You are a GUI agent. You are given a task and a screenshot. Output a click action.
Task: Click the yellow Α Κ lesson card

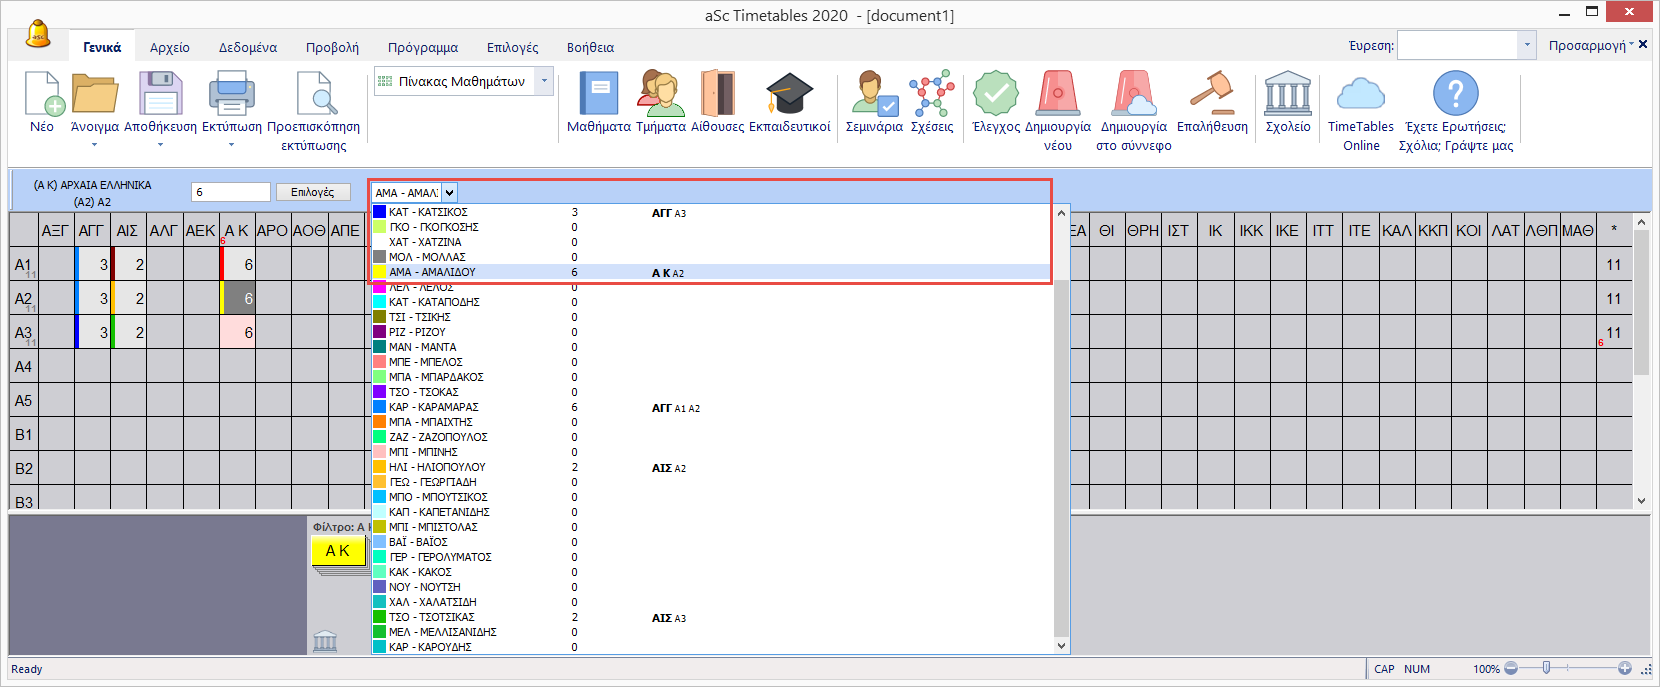[338, 551]
